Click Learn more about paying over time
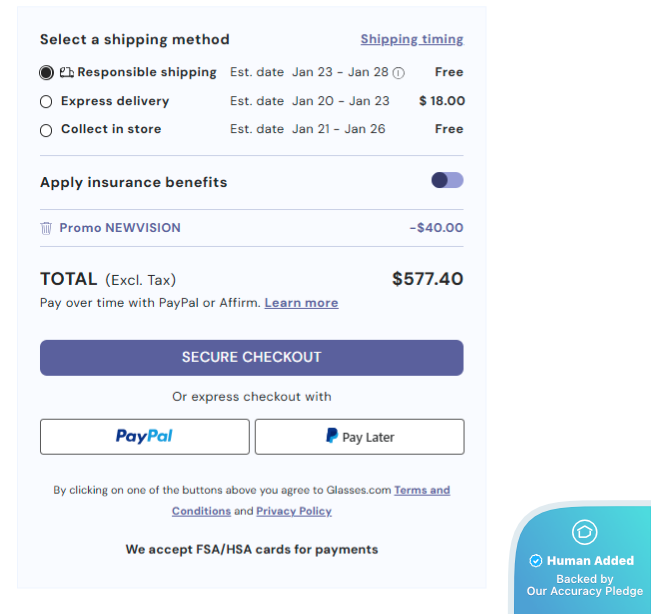Screen dimensions: 651x614 [x=301, y=303]
